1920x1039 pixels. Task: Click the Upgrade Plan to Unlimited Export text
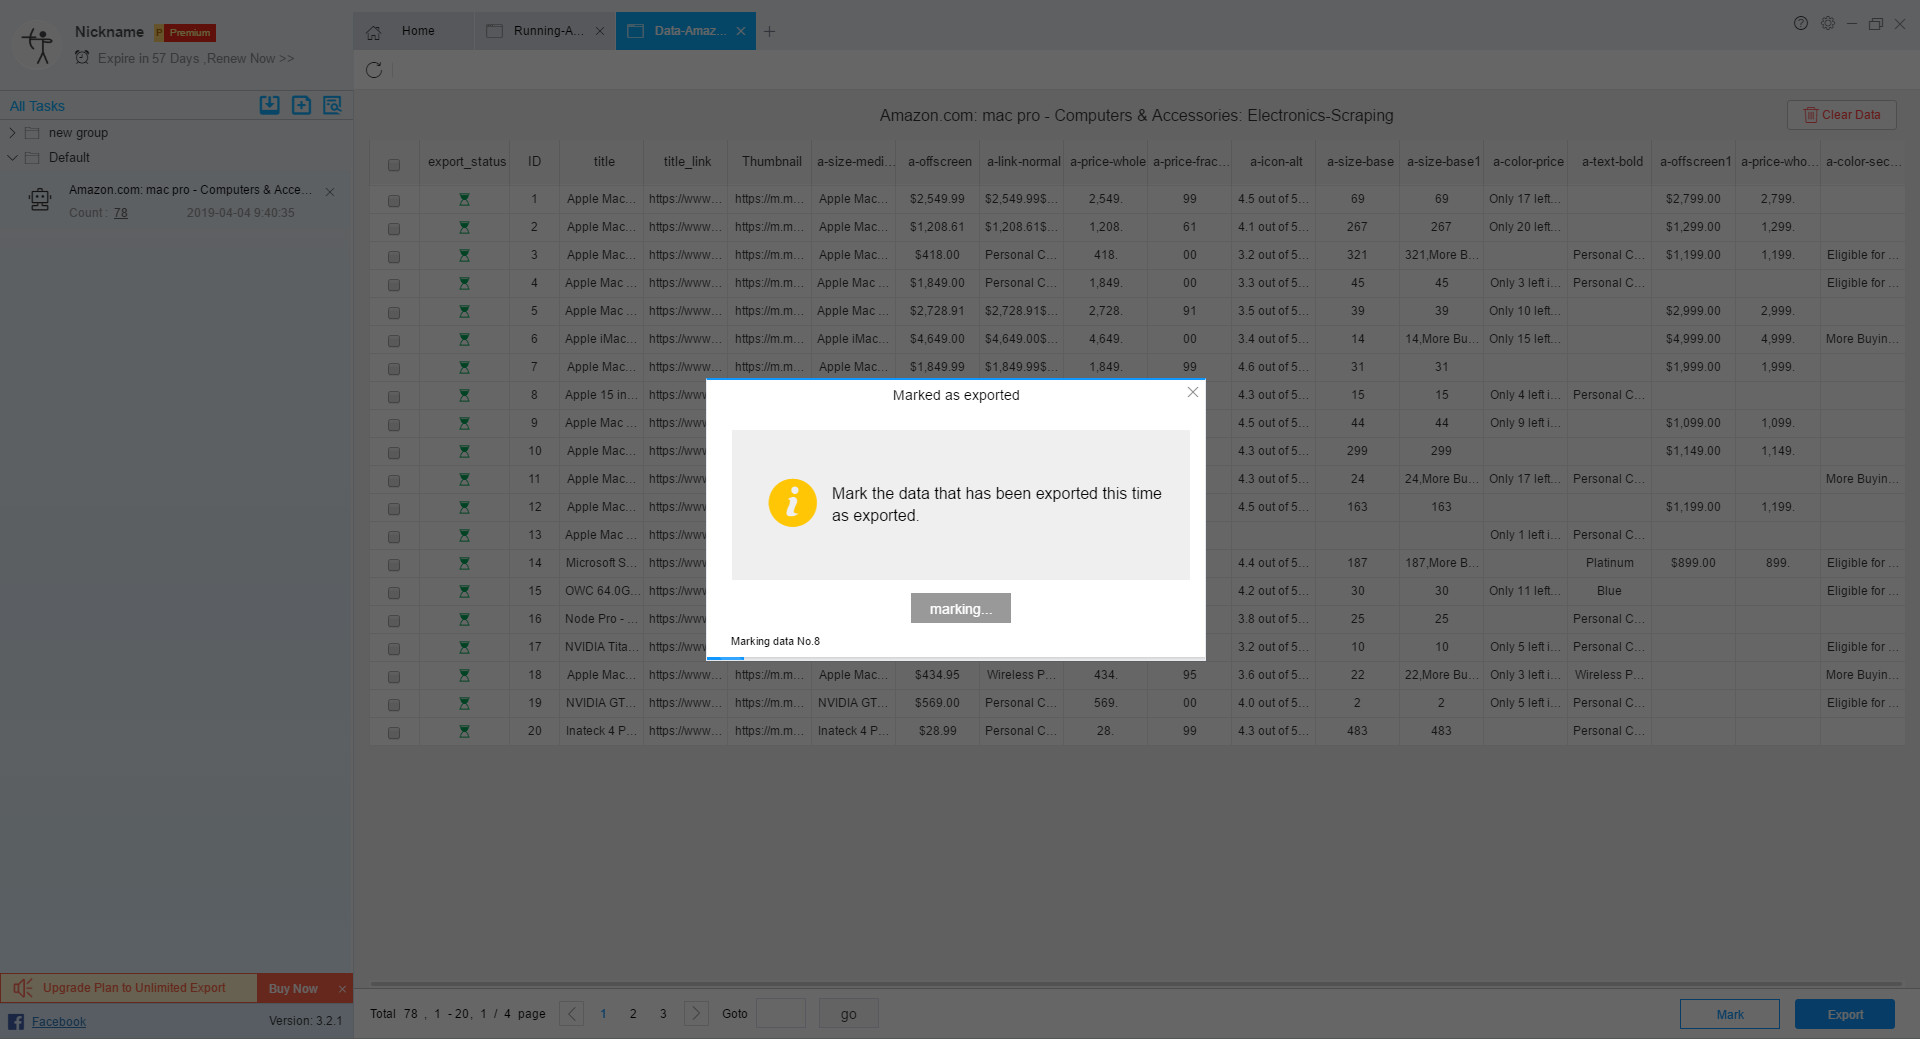pos(134,988)
